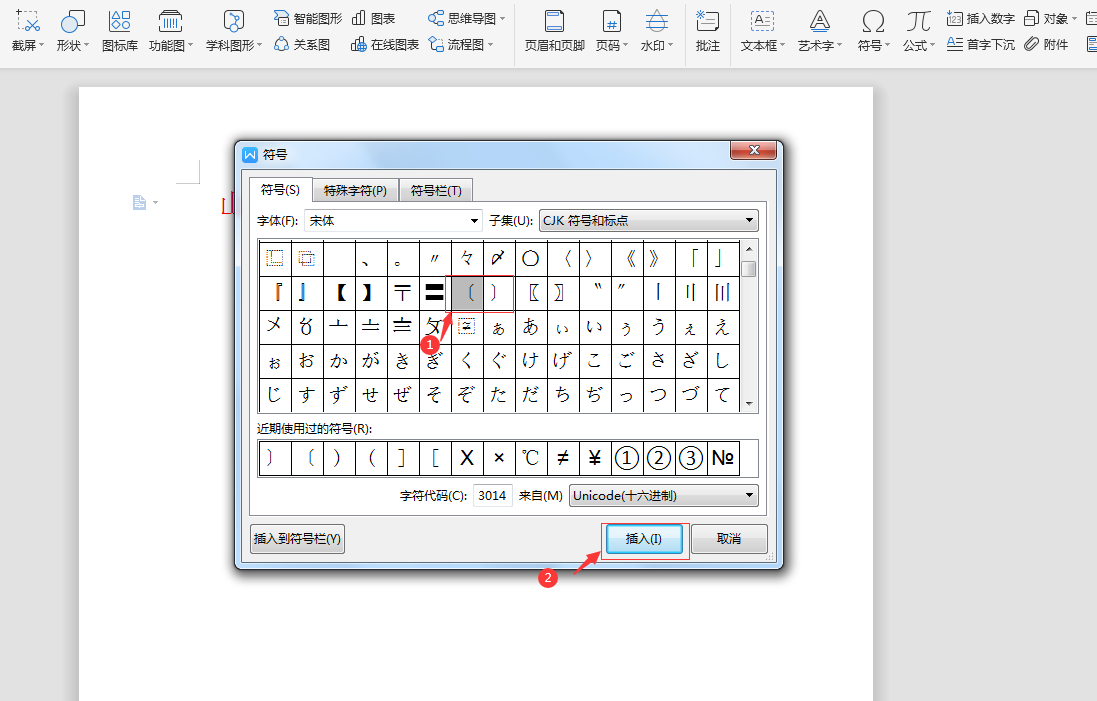Image resolution: width=1097 pixels, height=701 pixels.
Task: Insert a 图表 chart
Action: point(374,18)
